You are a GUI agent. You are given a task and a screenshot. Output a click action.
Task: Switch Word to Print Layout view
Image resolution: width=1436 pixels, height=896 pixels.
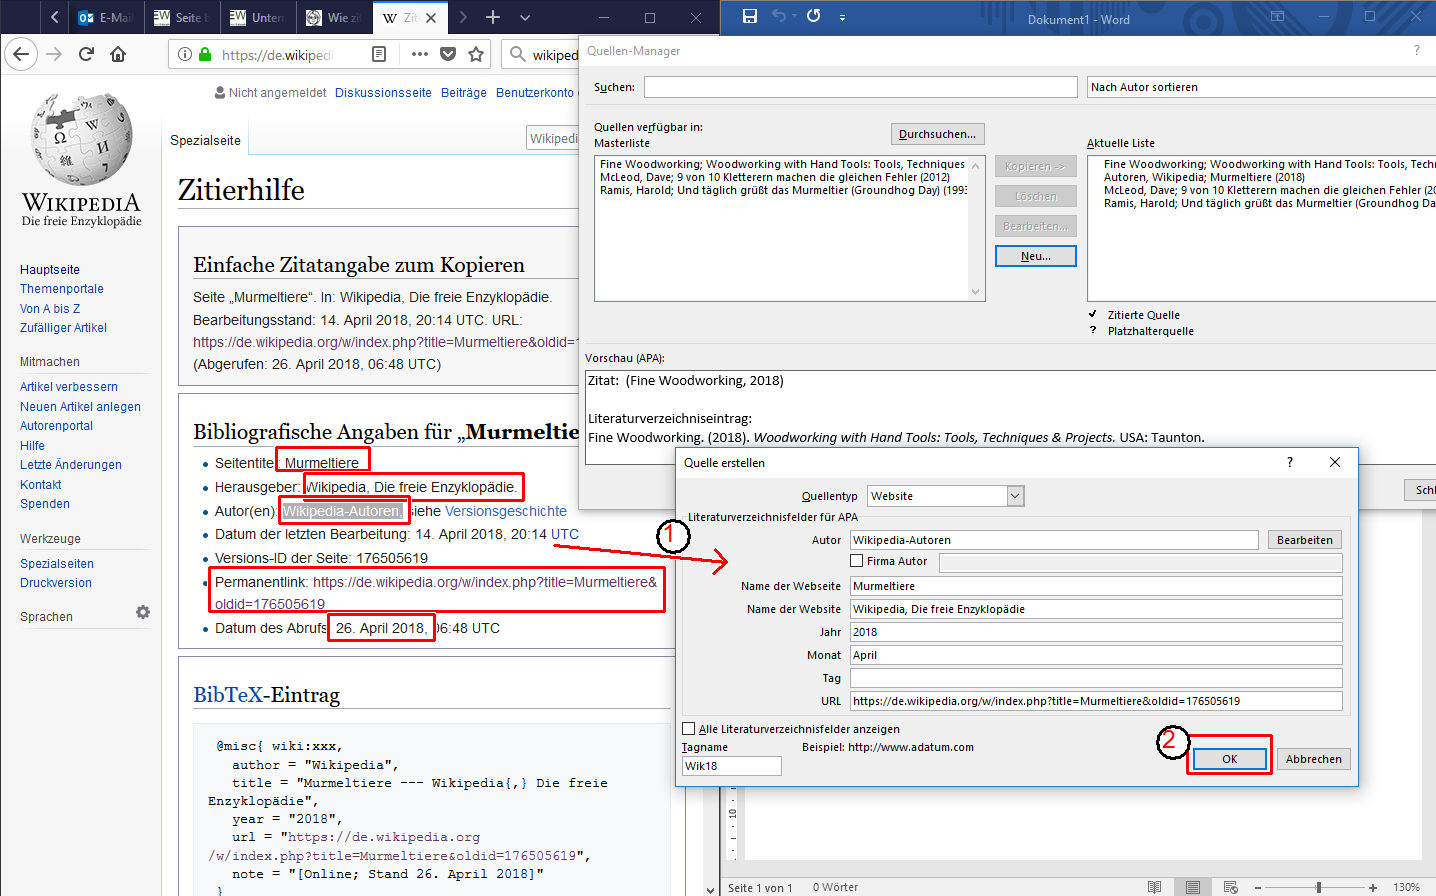[1193, 887]
